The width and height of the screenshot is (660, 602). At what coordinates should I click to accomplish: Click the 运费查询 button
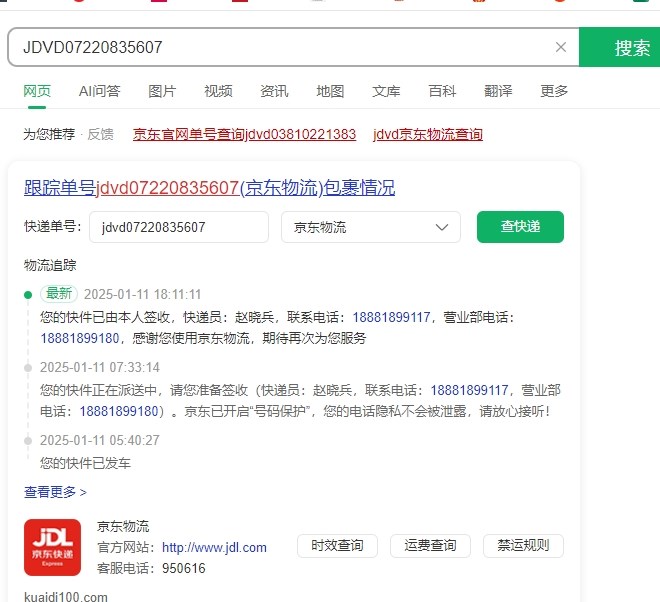pyautogui.click(x=430, y=546)
